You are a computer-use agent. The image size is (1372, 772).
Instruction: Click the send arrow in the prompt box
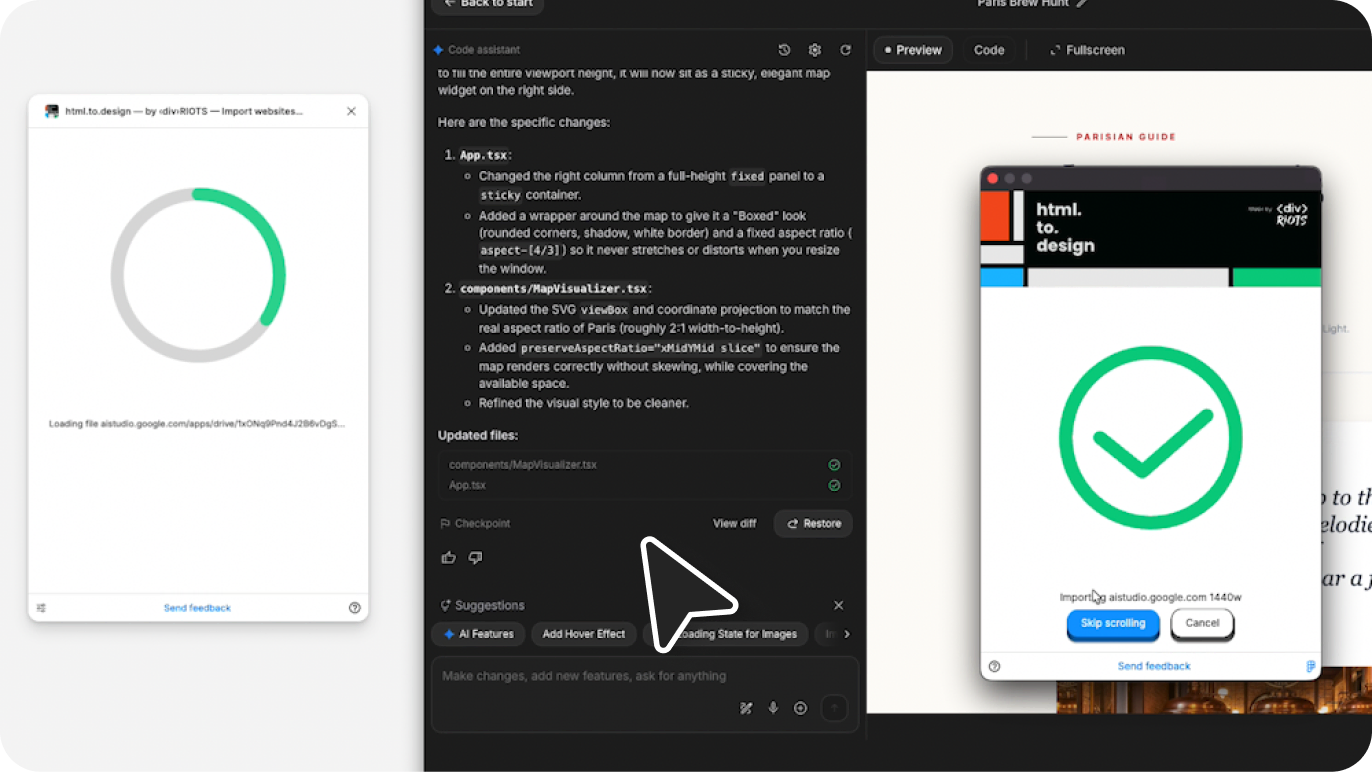point(834,707)
